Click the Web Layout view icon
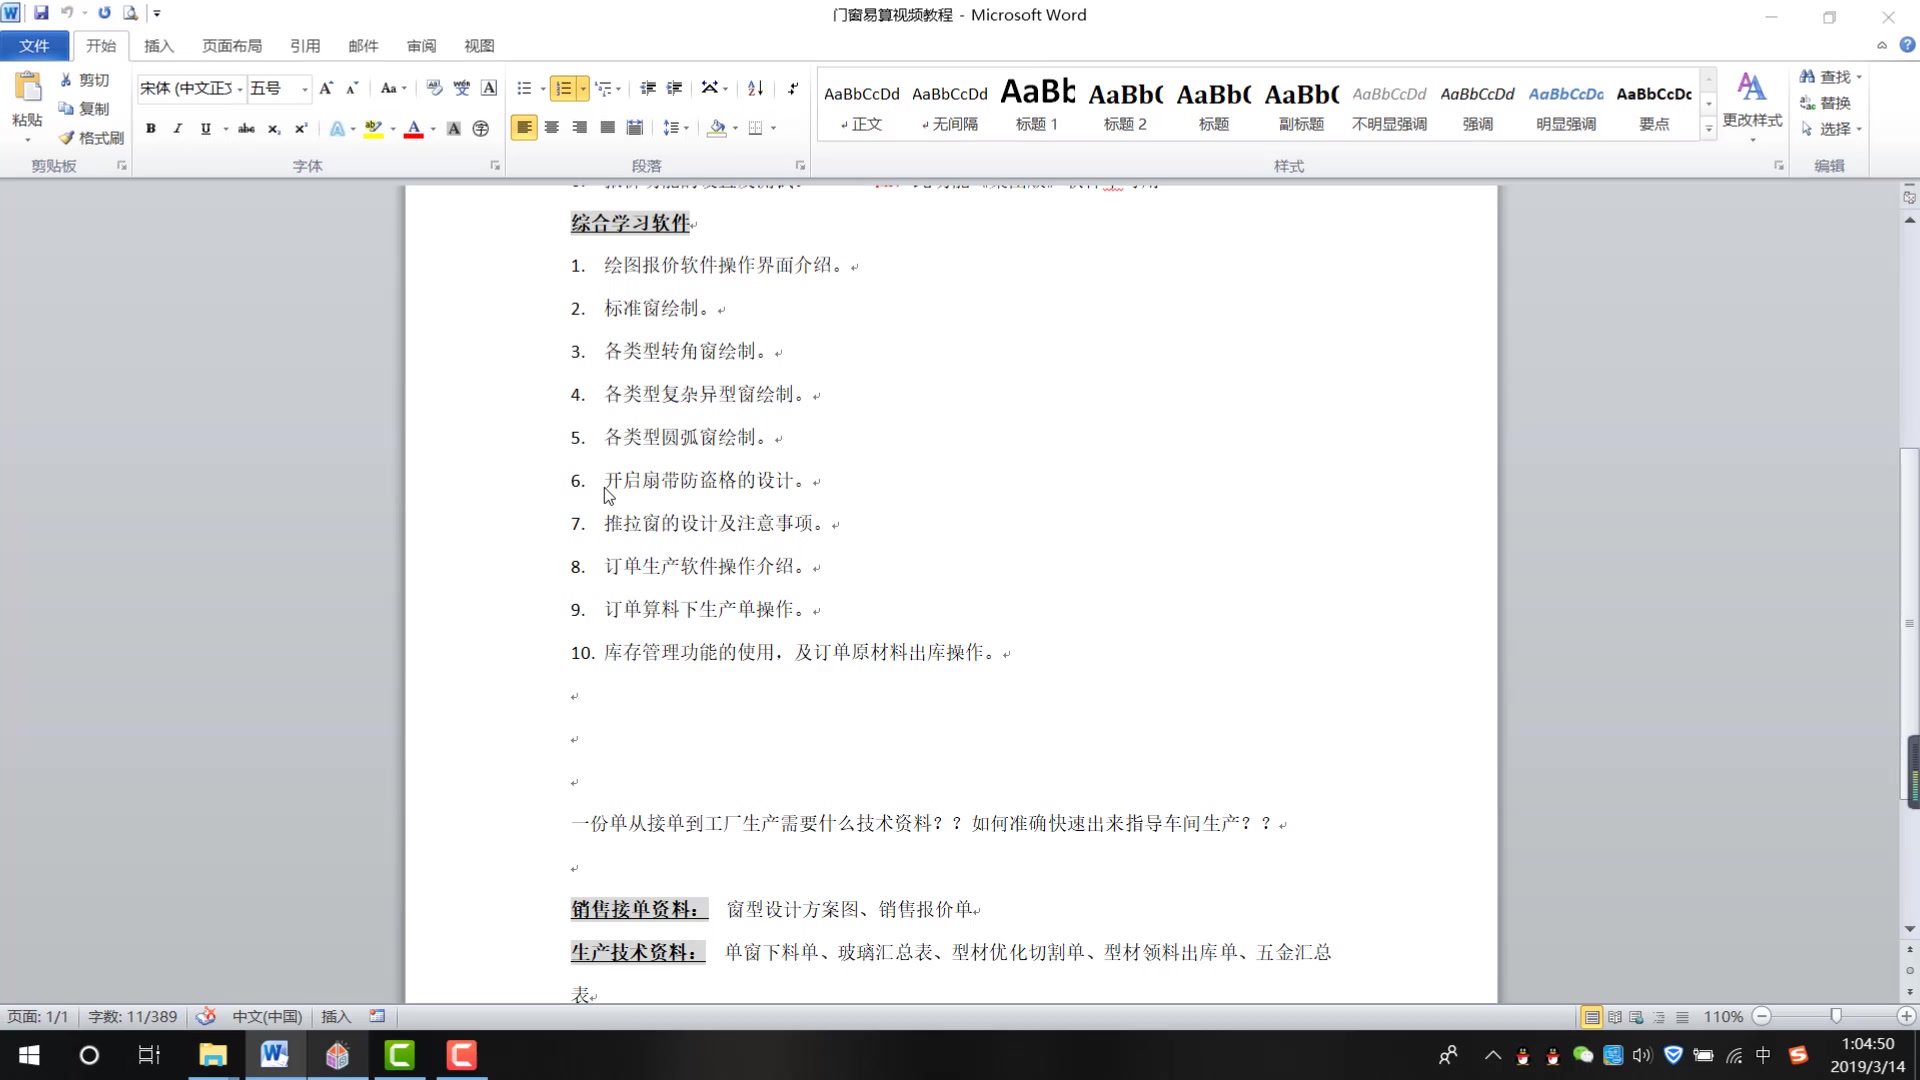This screenshot has height=1080, width=1920. (1637, 1017)
